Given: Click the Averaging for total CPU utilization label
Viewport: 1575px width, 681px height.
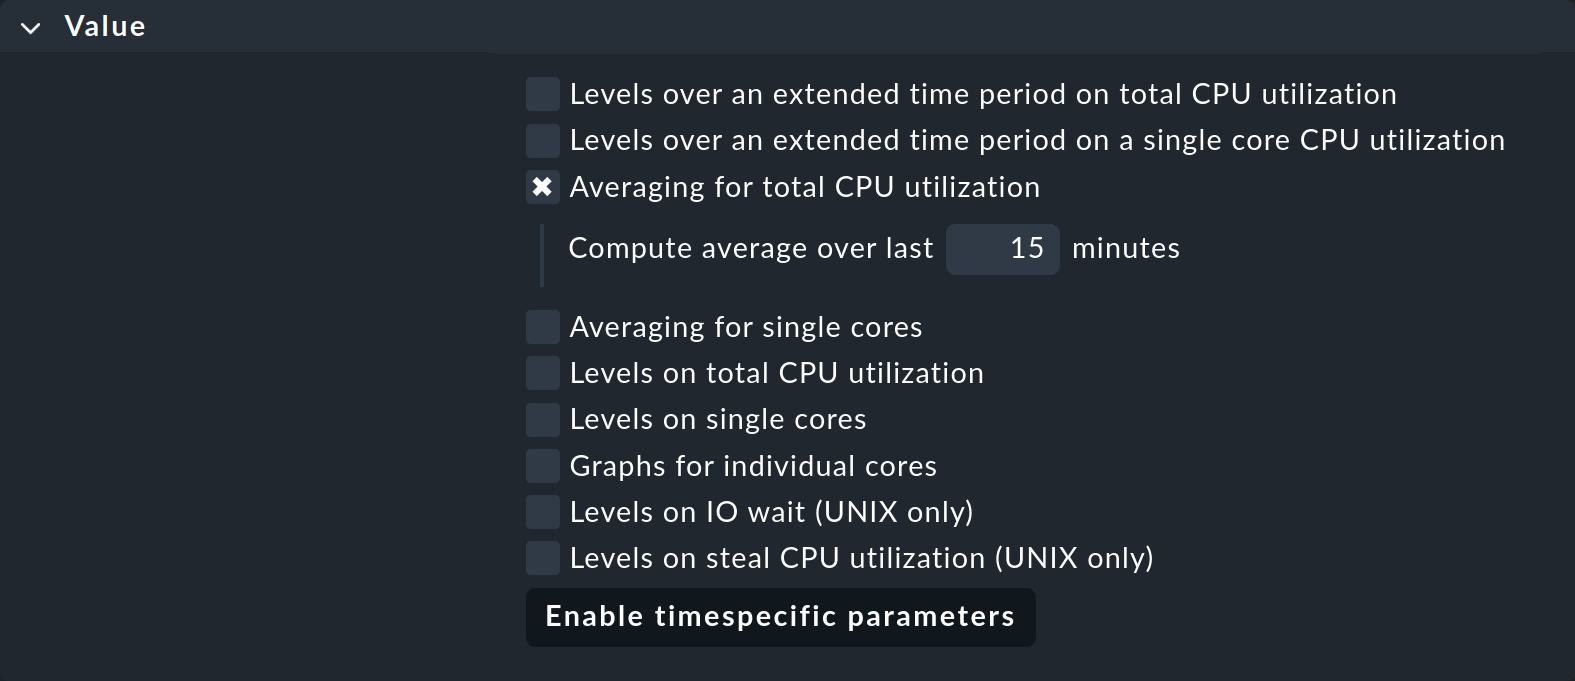Looking at the screenshot, I should [x=804, y=187].
